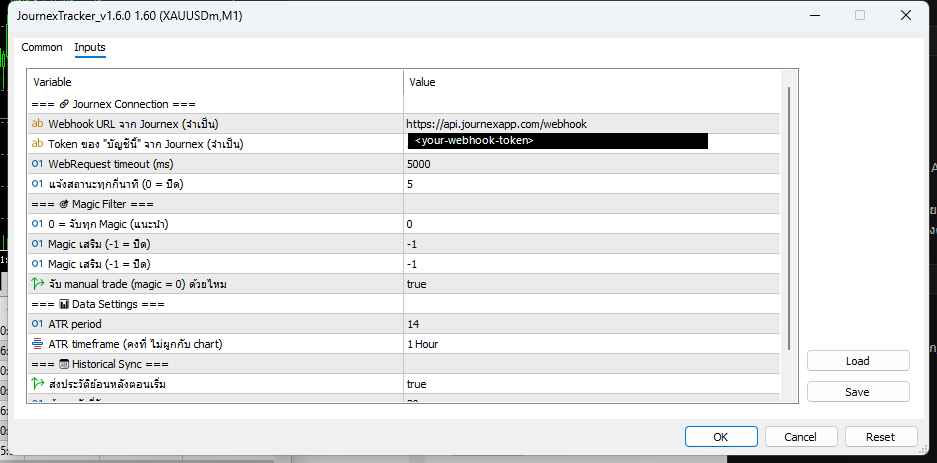
Task: Open the ATR timeframe 1 Hour dropdown
Action: (x=592, y=344)
